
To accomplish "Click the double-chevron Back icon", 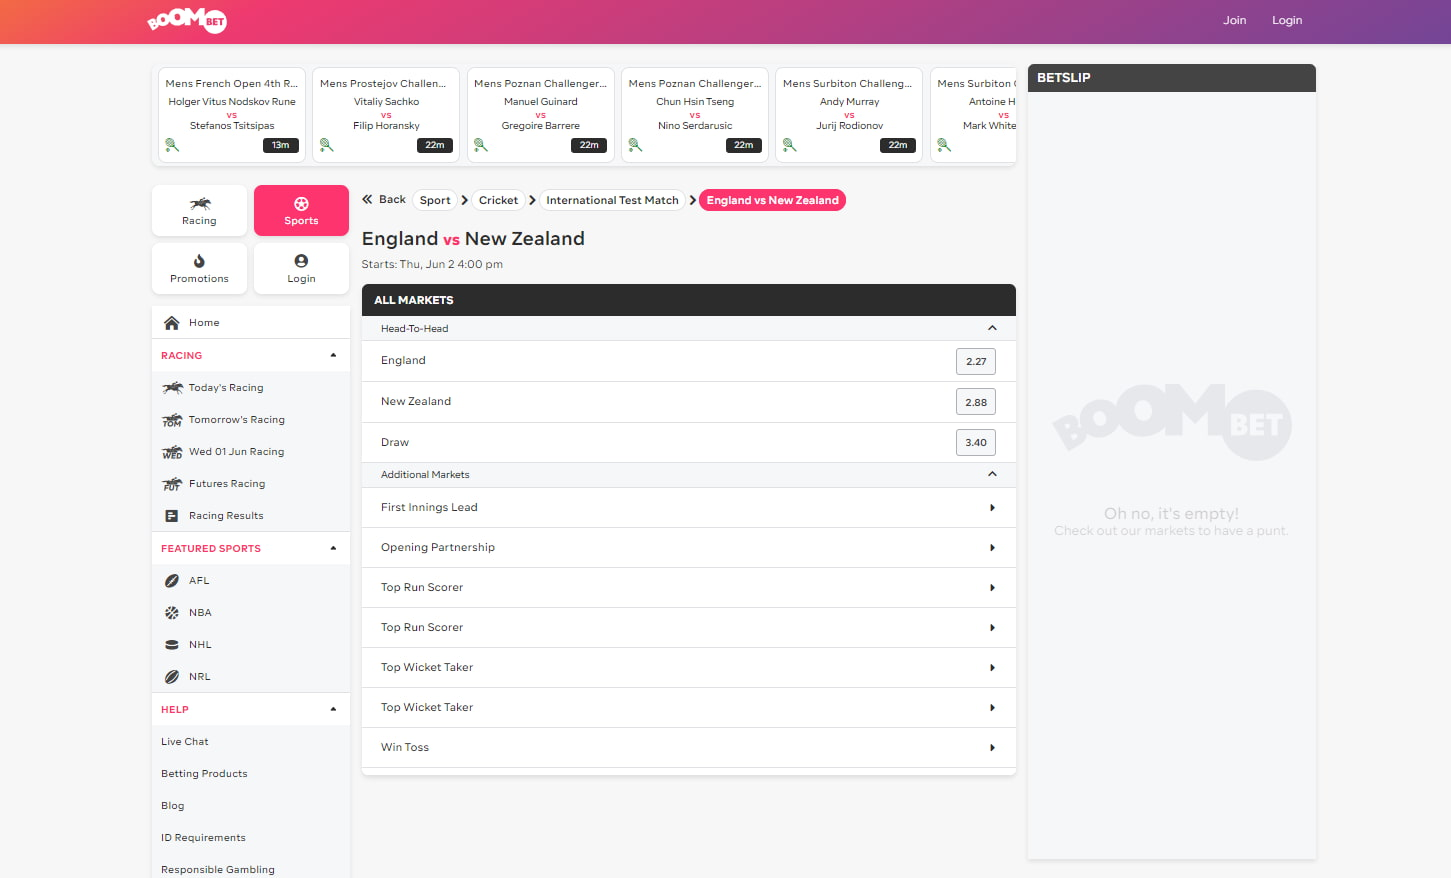I will tap(367, 199).
